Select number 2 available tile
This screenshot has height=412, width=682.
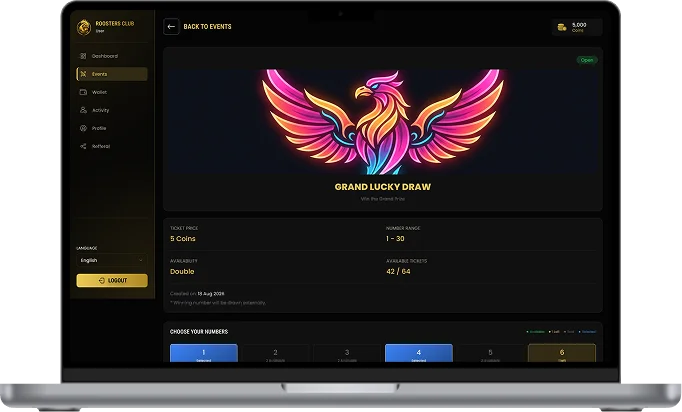pyautogui.click(x=275, y=353)
